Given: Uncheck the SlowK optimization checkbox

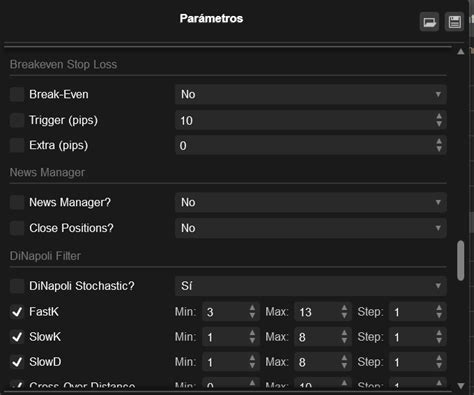Looking at the screenshot, I should click(17, 337).
